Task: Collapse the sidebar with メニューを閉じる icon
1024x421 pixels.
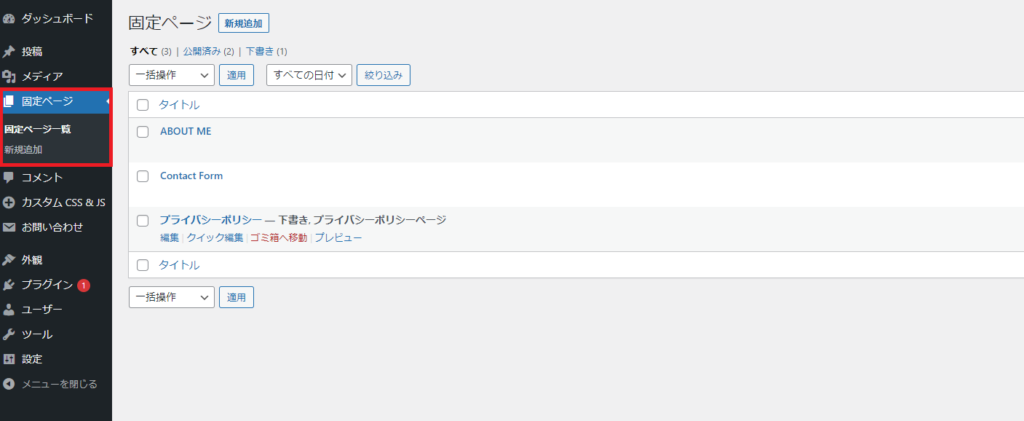Action: (x=9, y=383)
